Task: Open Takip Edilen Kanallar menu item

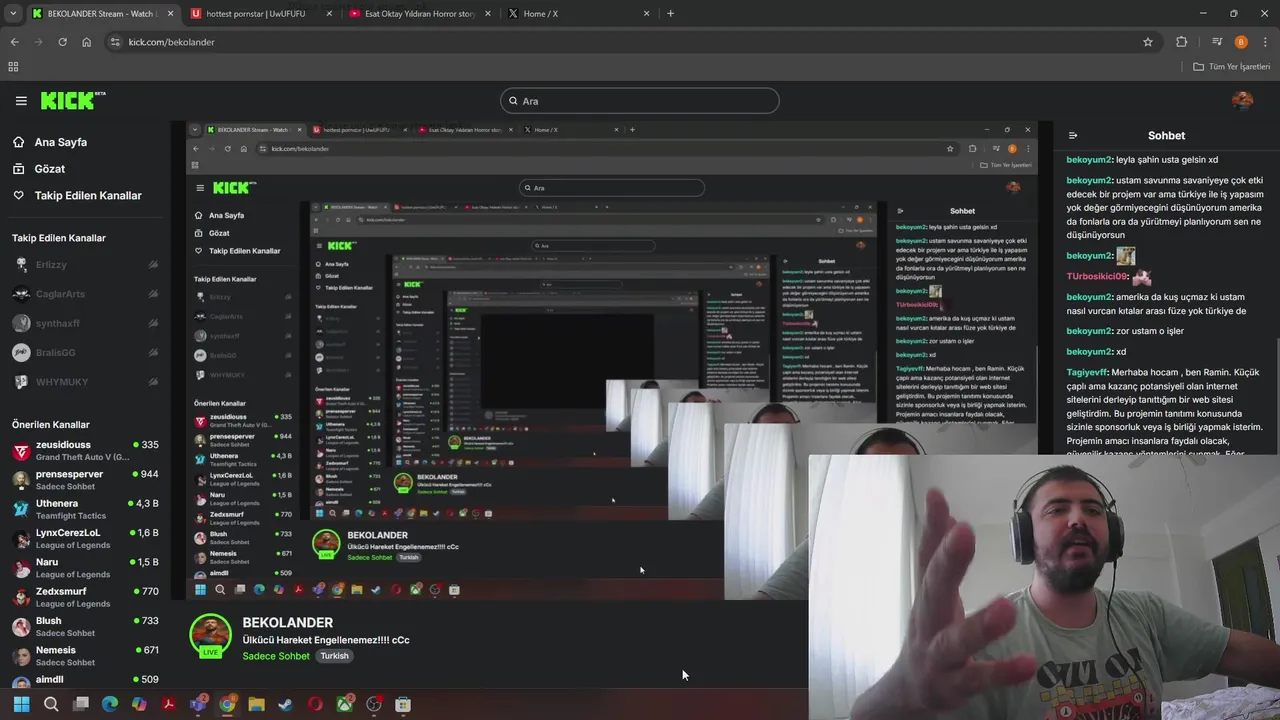Action: 88,195
